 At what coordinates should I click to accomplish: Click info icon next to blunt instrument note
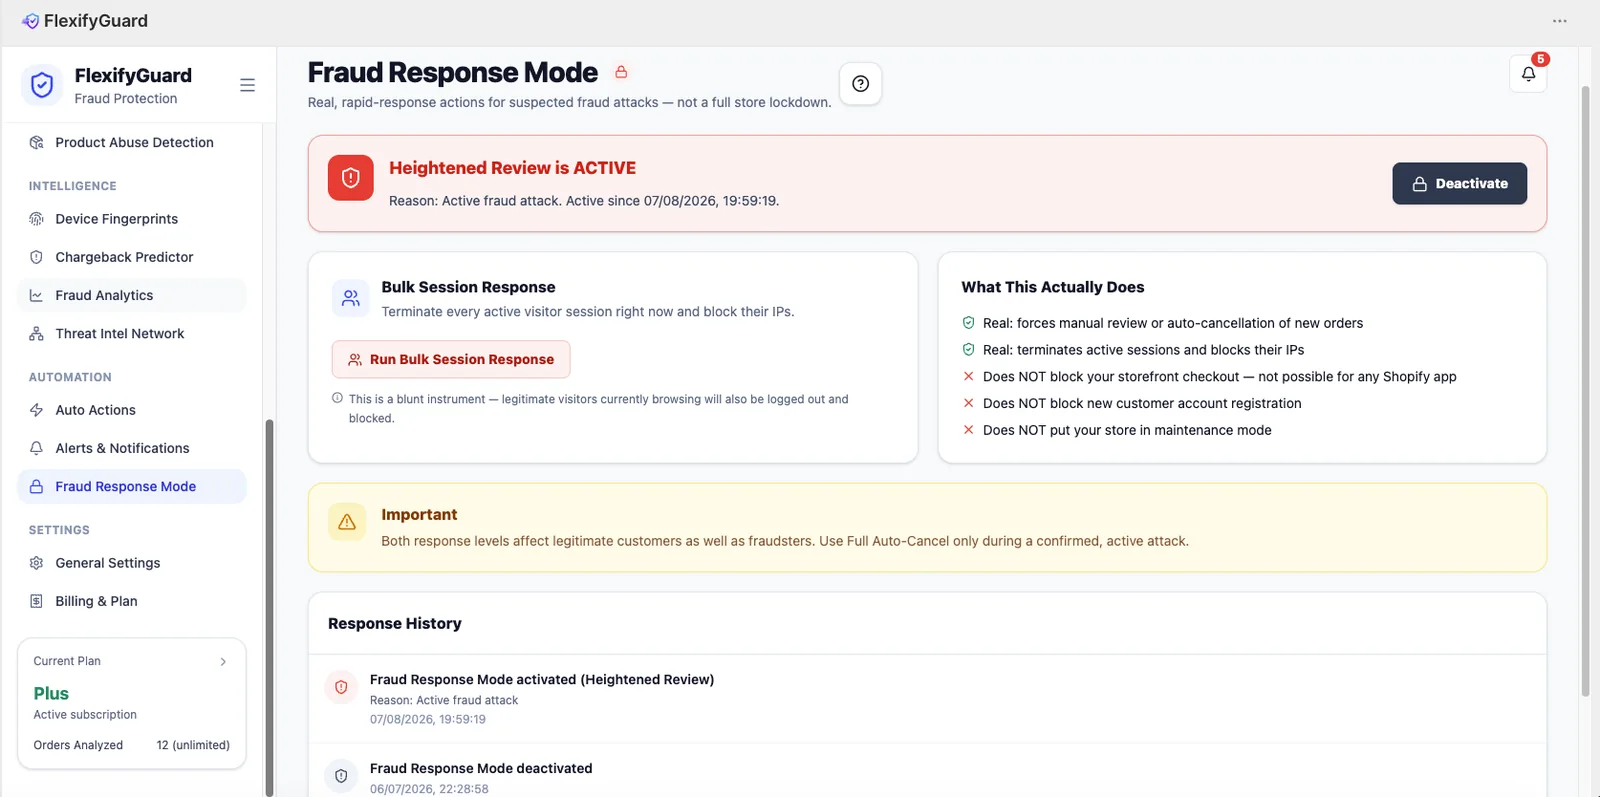(337, 398)
